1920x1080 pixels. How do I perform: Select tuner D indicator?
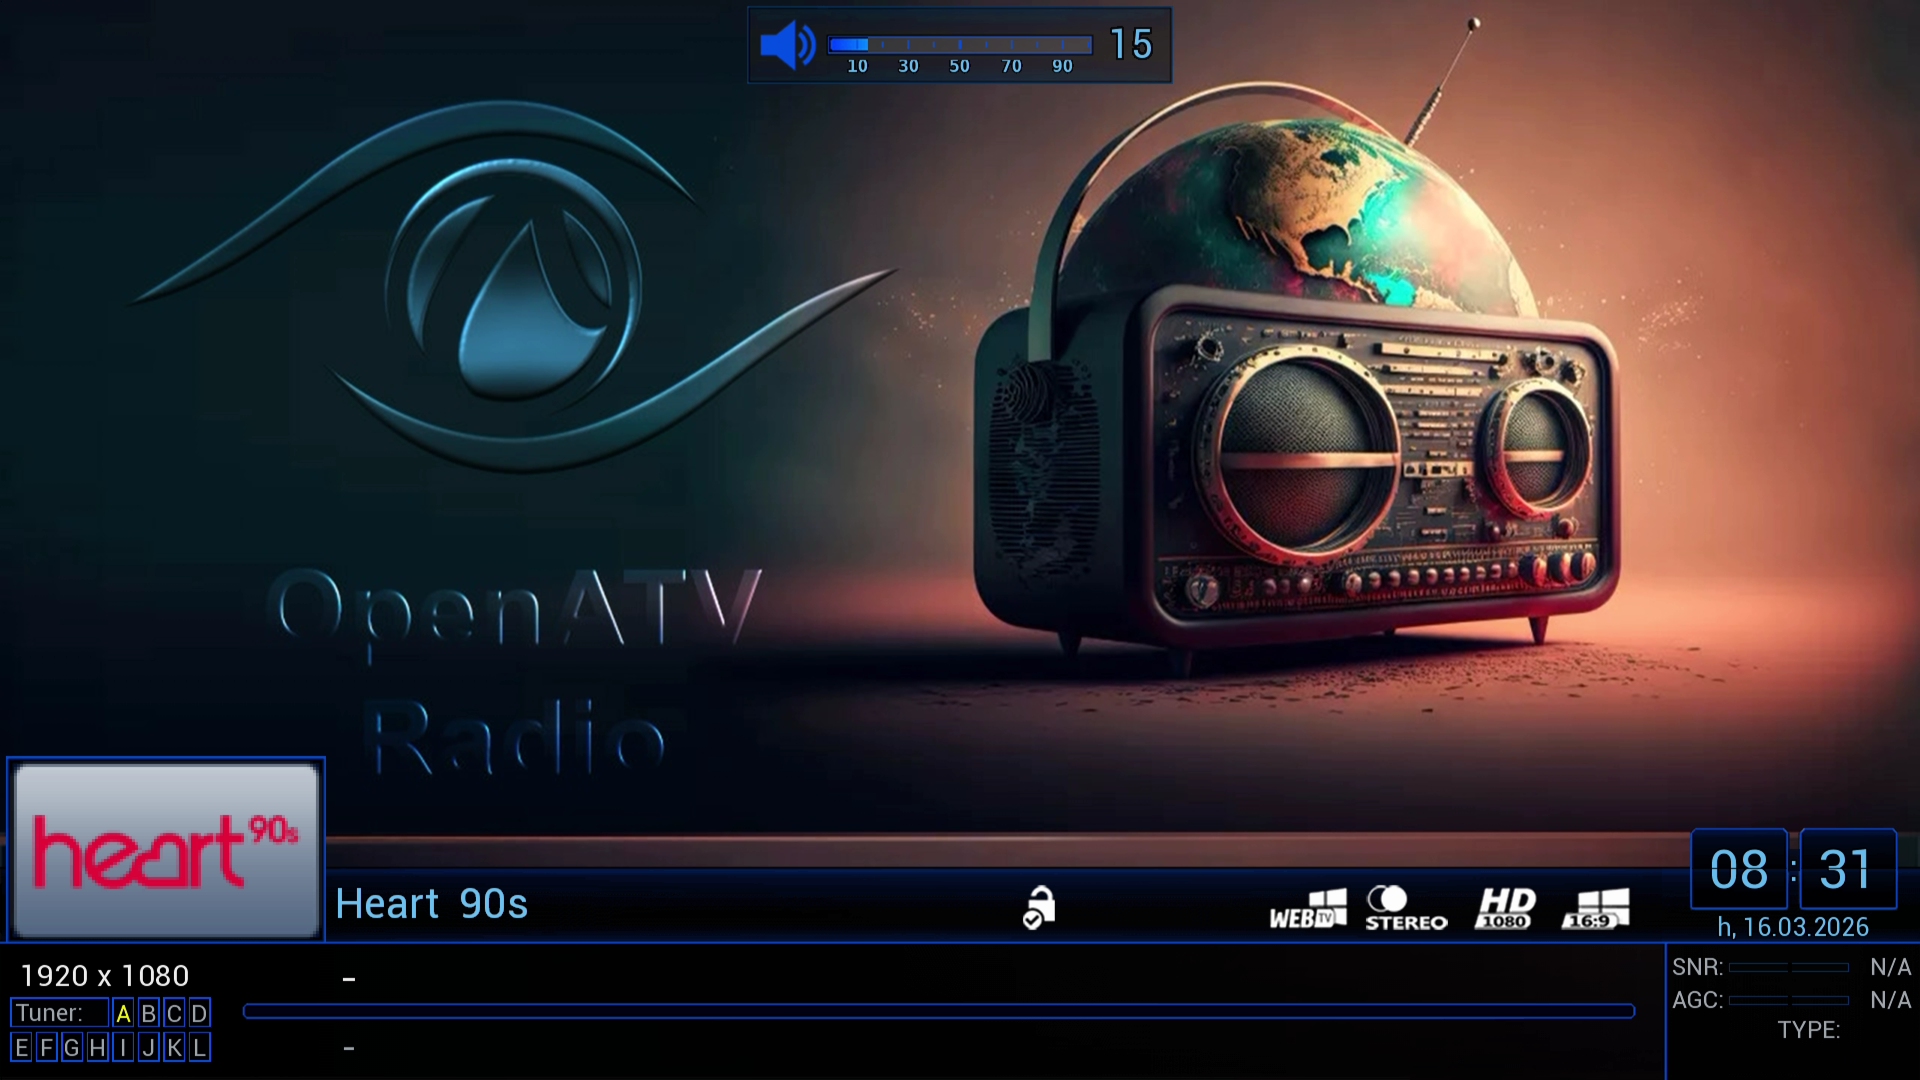199,1014
